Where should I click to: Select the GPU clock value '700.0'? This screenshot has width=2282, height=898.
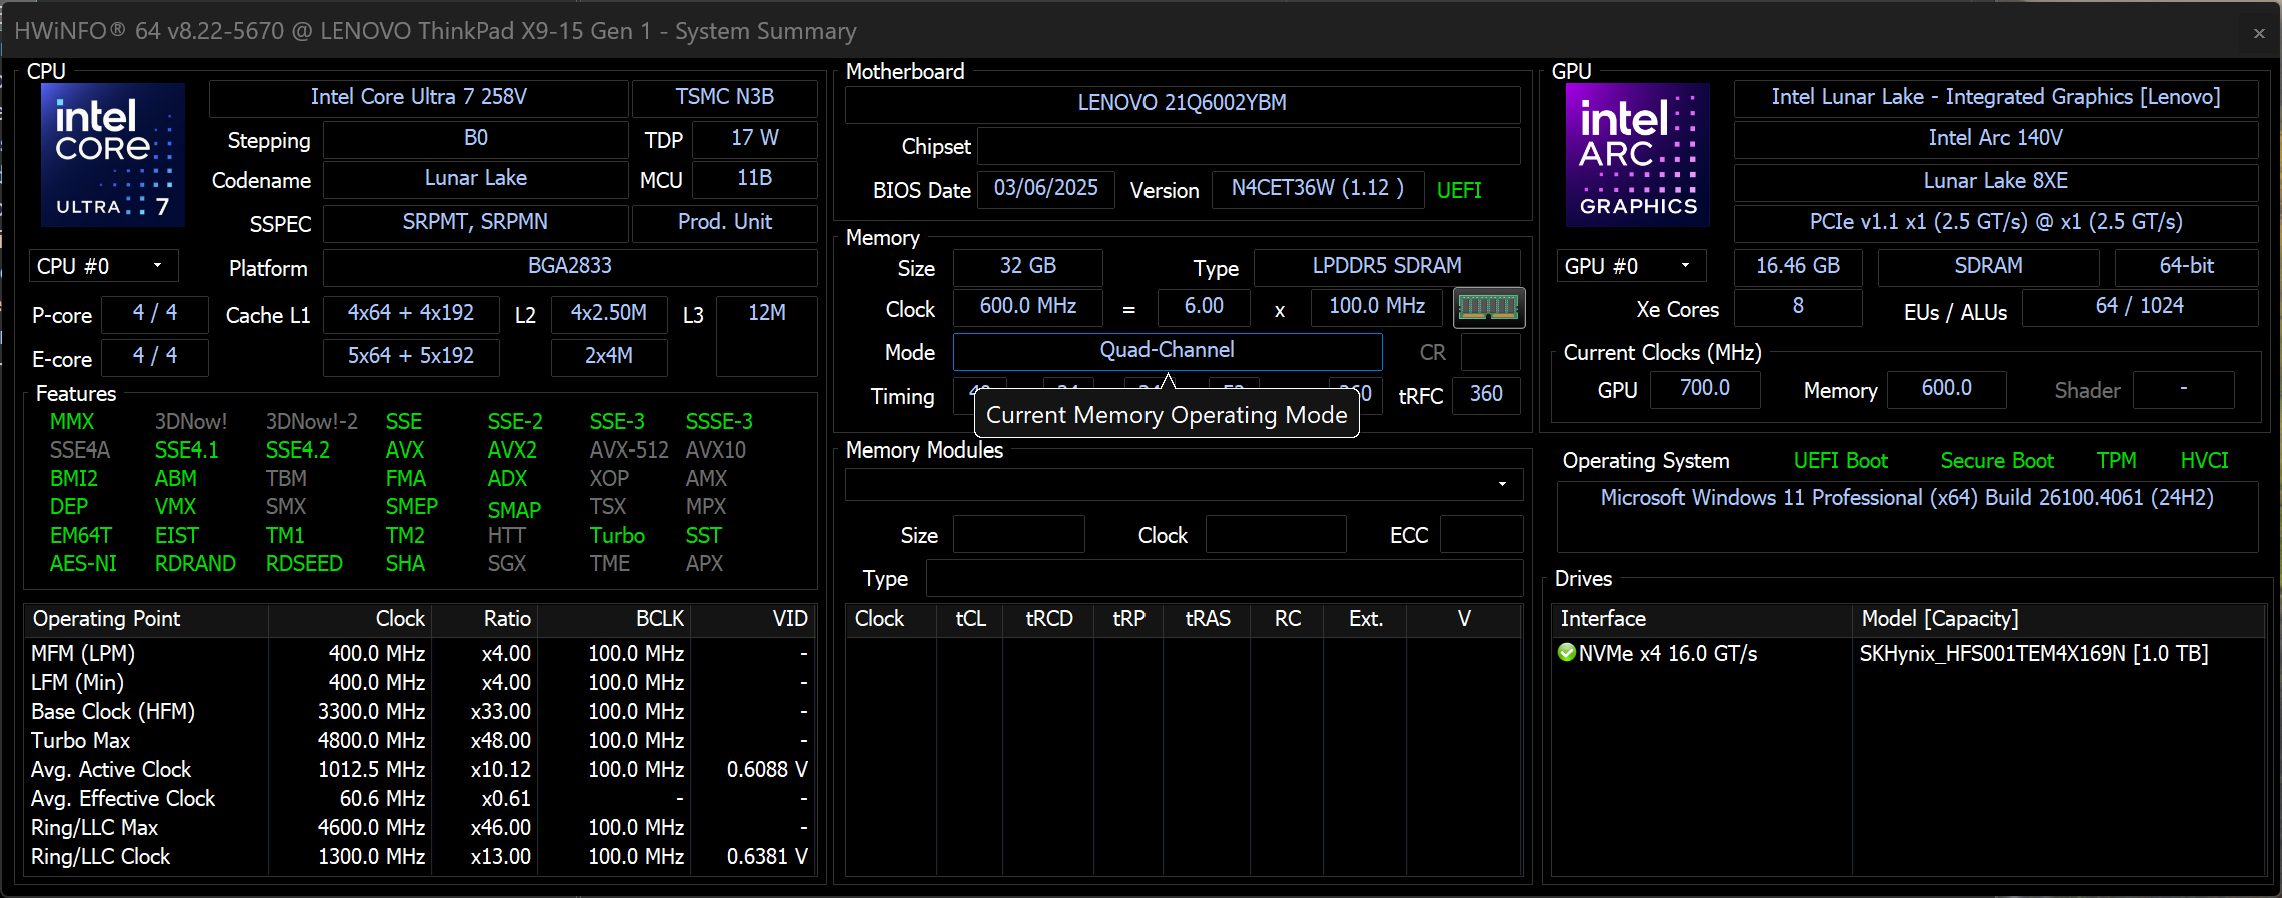[1705, 388]
